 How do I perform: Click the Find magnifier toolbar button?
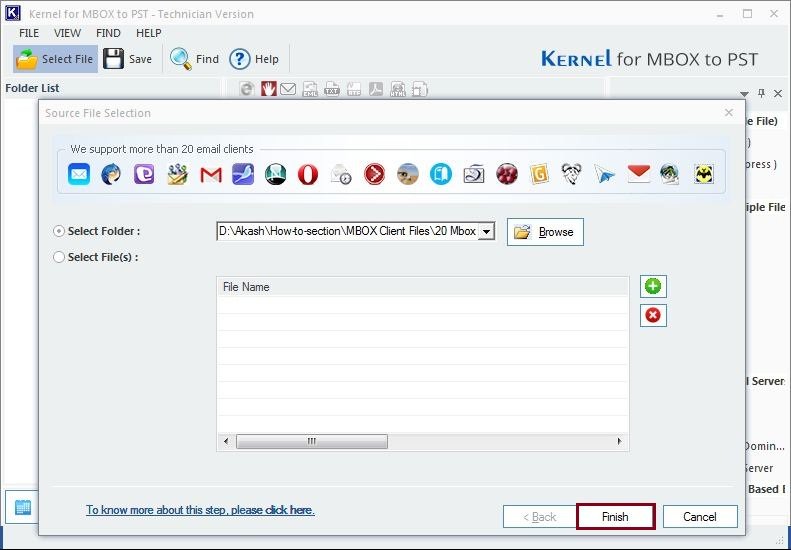(194, 59)
